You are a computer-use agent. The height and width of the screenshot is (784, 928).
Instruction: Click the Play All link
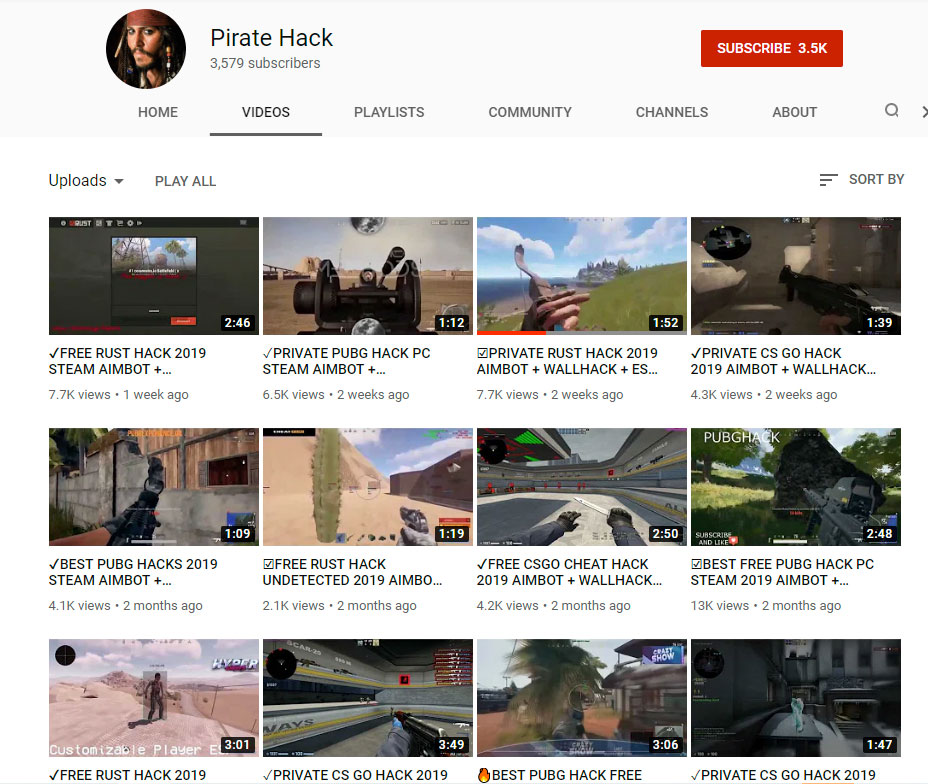click(185, 181)
